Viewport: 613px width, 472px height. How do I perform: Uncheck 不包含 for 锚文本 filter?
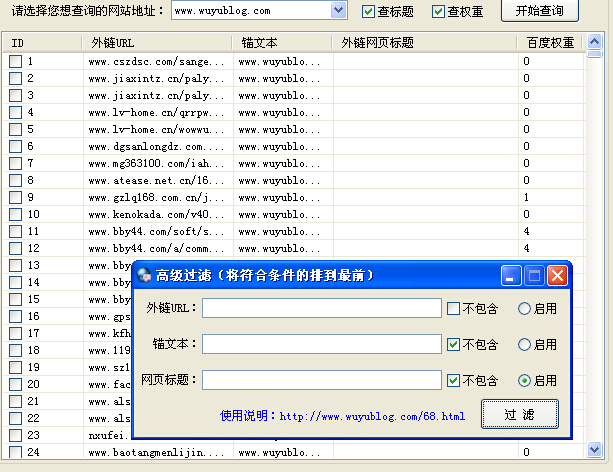pyautogui.click(x=454, y=345)
